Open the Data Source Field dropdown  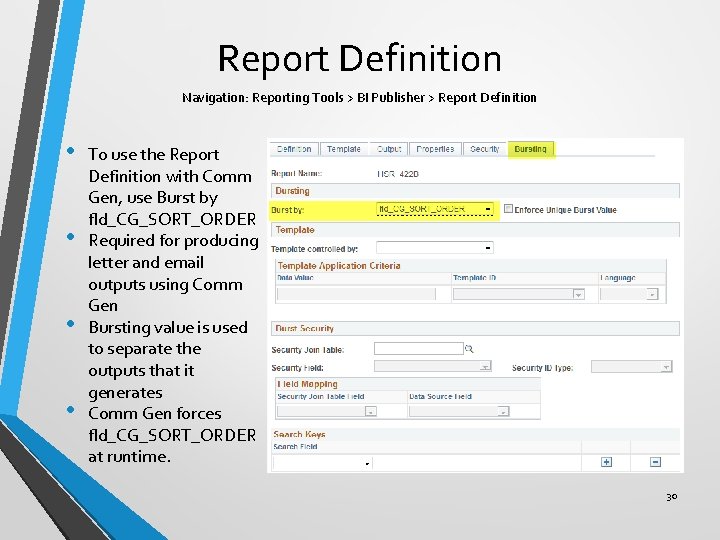pyautogui.click(x=459, y=411)
